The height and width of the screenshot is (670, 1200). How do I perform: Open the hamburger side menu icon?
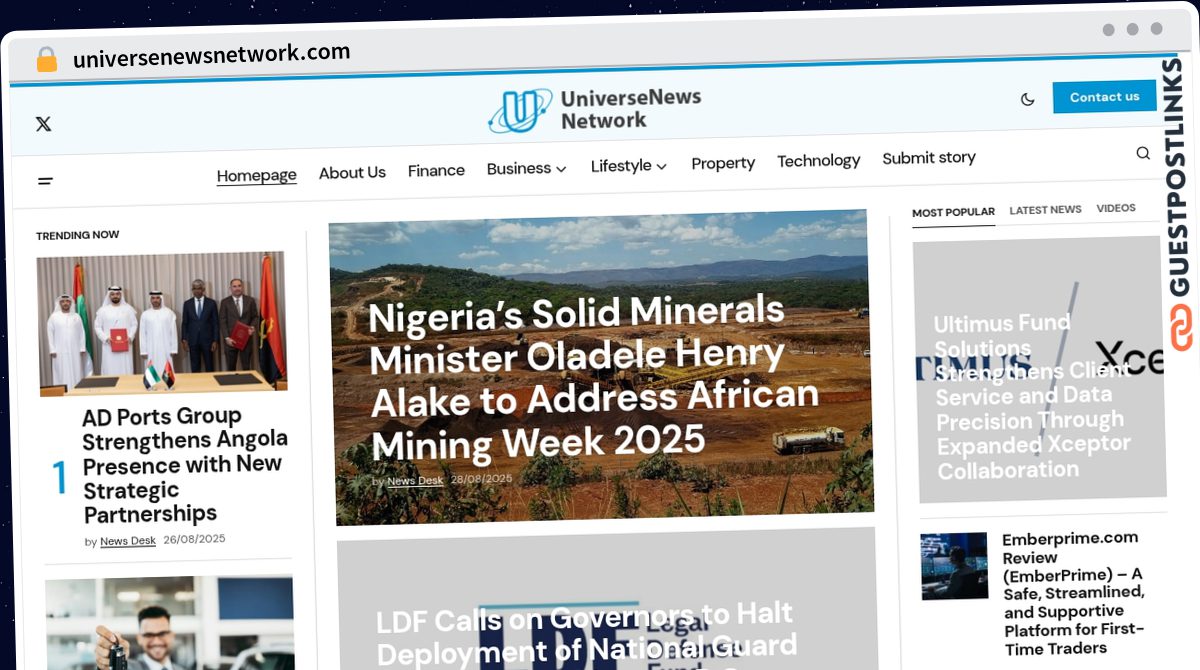(45, 181)
